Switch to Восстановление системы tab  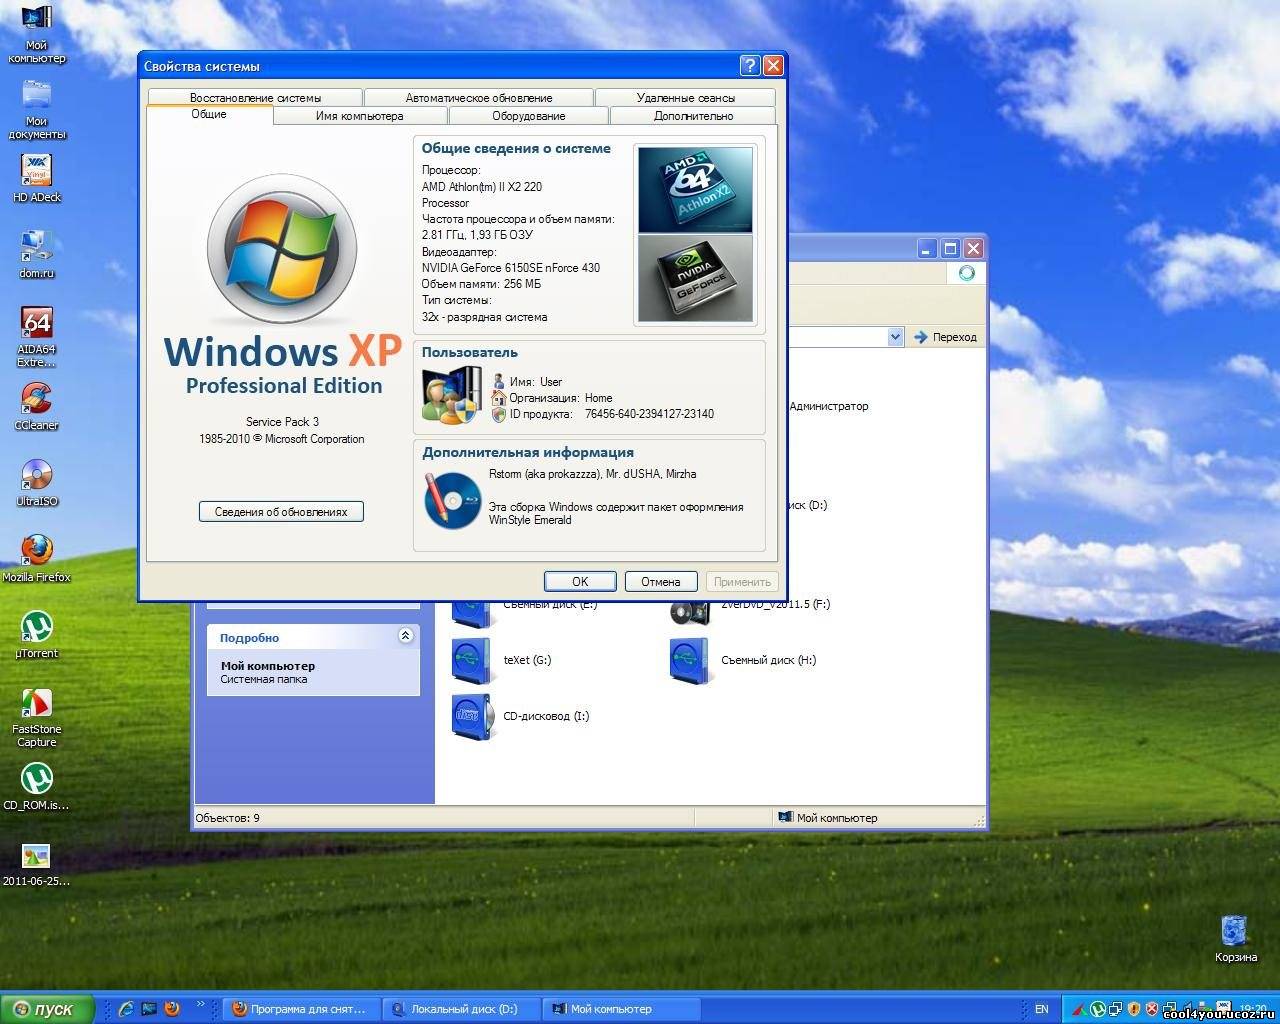[255, 98]
